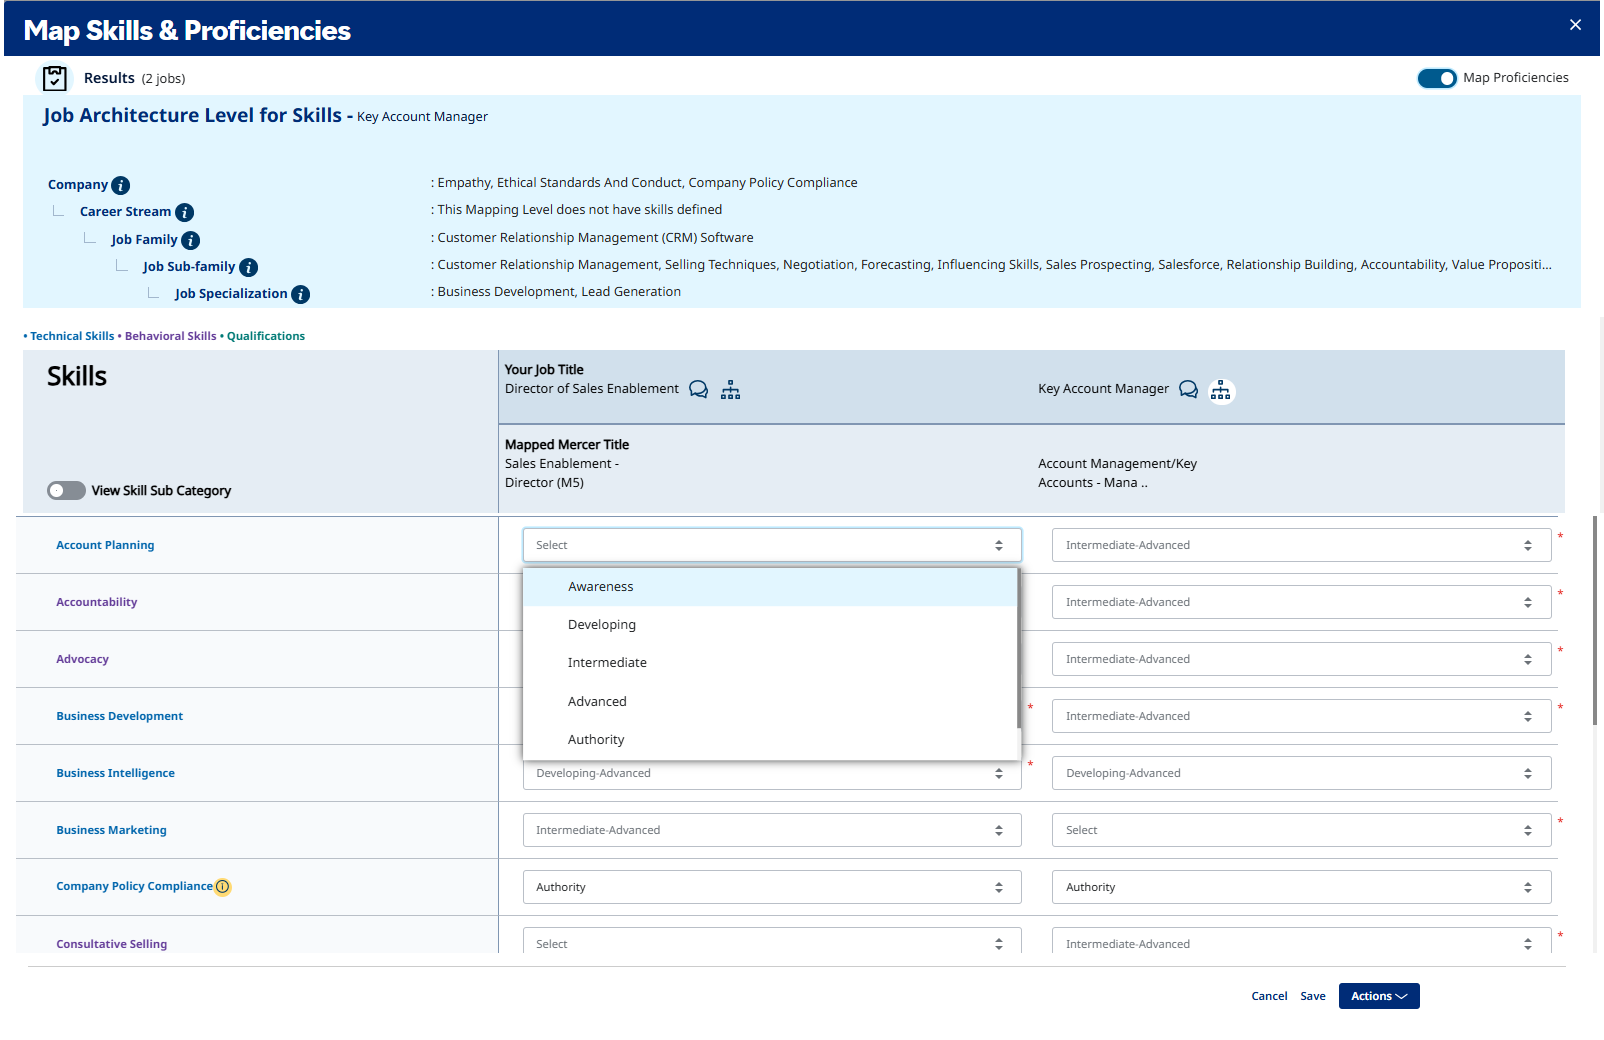This screenshot has width=1604, height=1040.
Task: Open Consultative Selling skill link
Action: pyautogui.click(x=111, y=944)
